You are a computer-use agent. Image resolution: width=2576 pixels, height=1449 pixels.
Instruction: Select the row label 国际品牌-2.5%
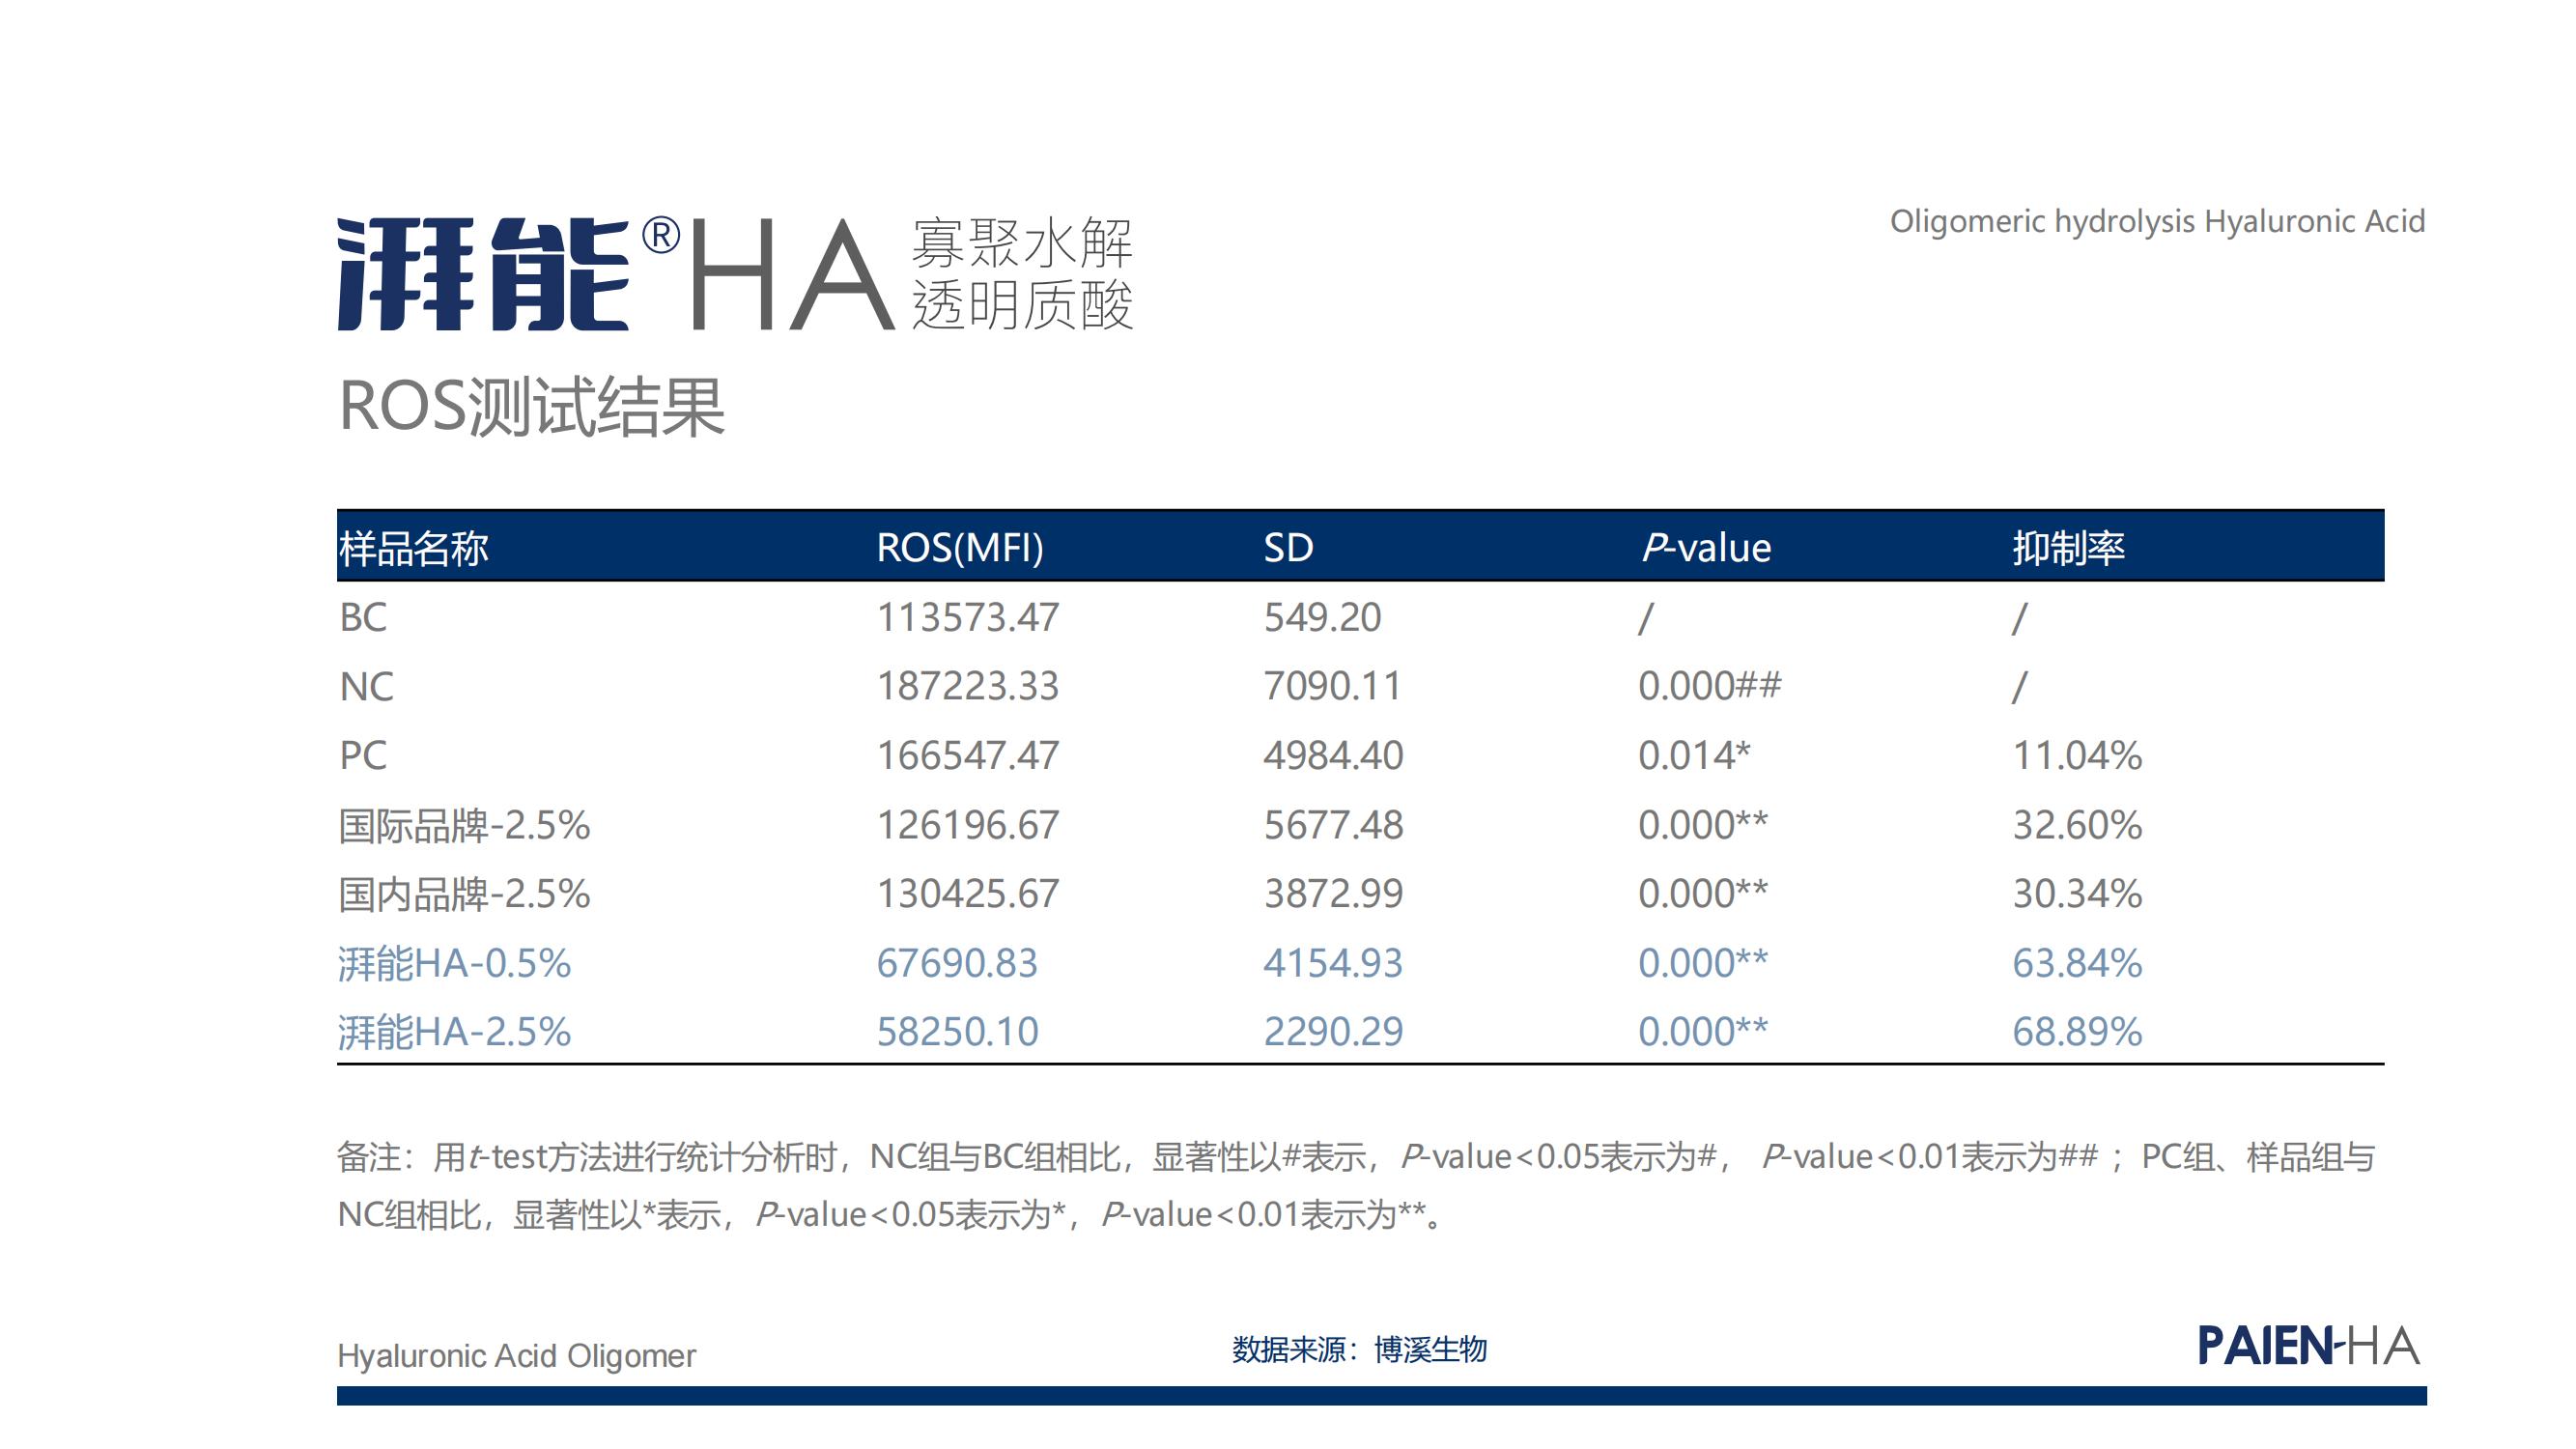click(x=464, y=825)
